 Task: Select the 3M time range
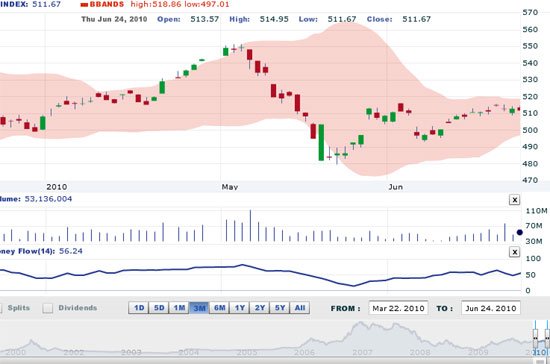click(x=199, y=308)
